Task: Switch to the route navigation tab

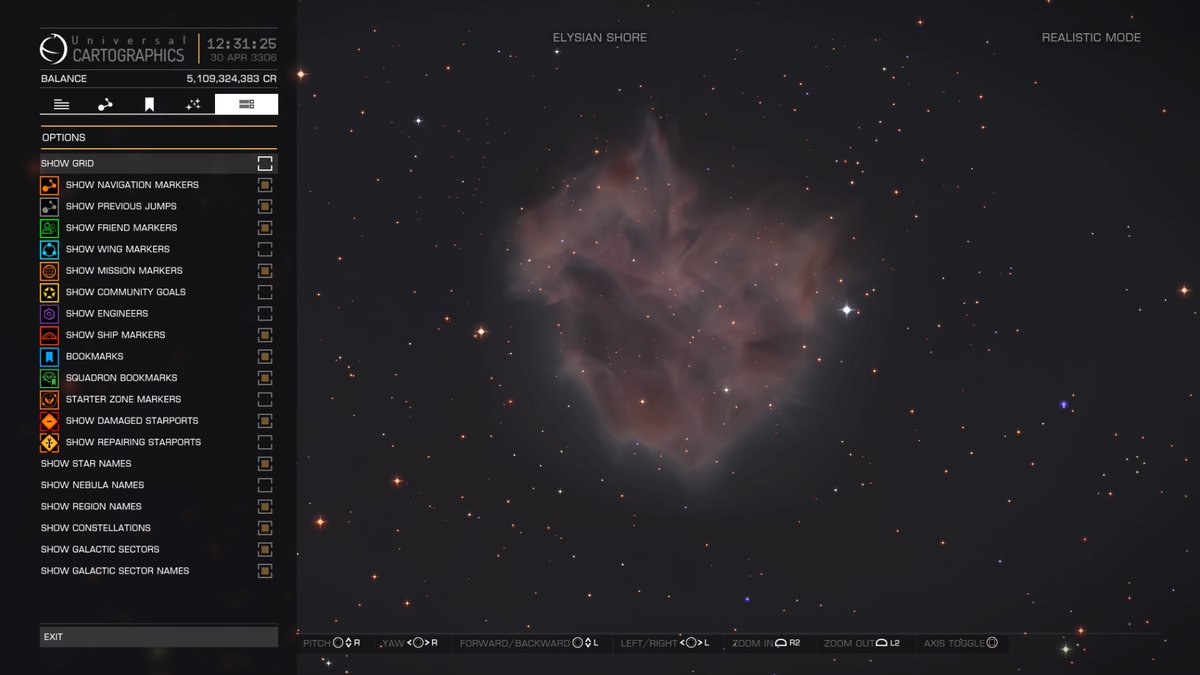Action: (105, 104)
